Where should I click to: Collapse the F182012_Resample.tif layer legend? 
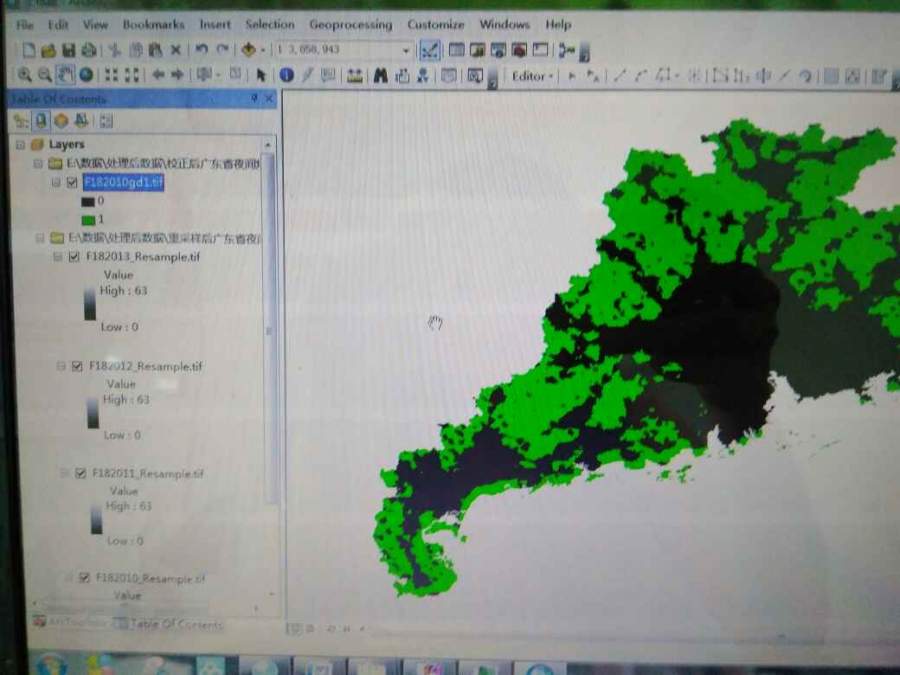pyautogui.click(x=61, y=366)
